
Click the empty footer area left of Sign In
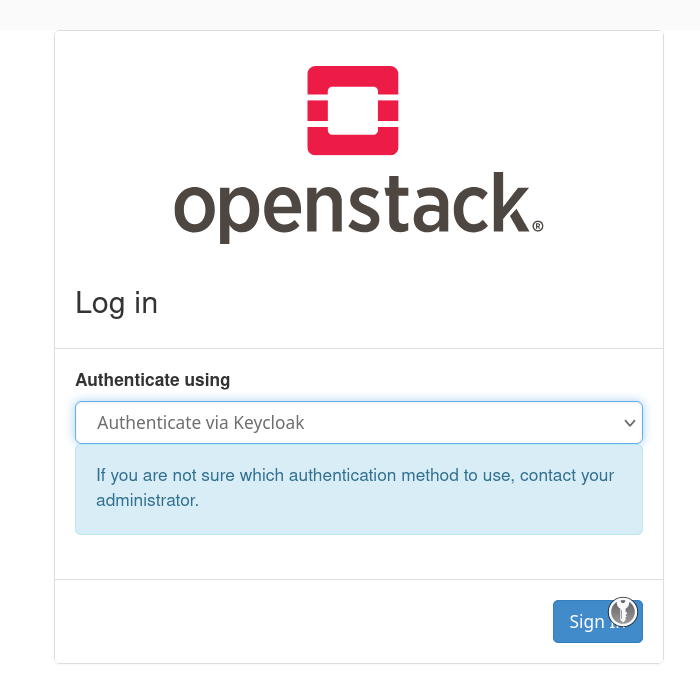pyautogui.click(x=300, y=621)
